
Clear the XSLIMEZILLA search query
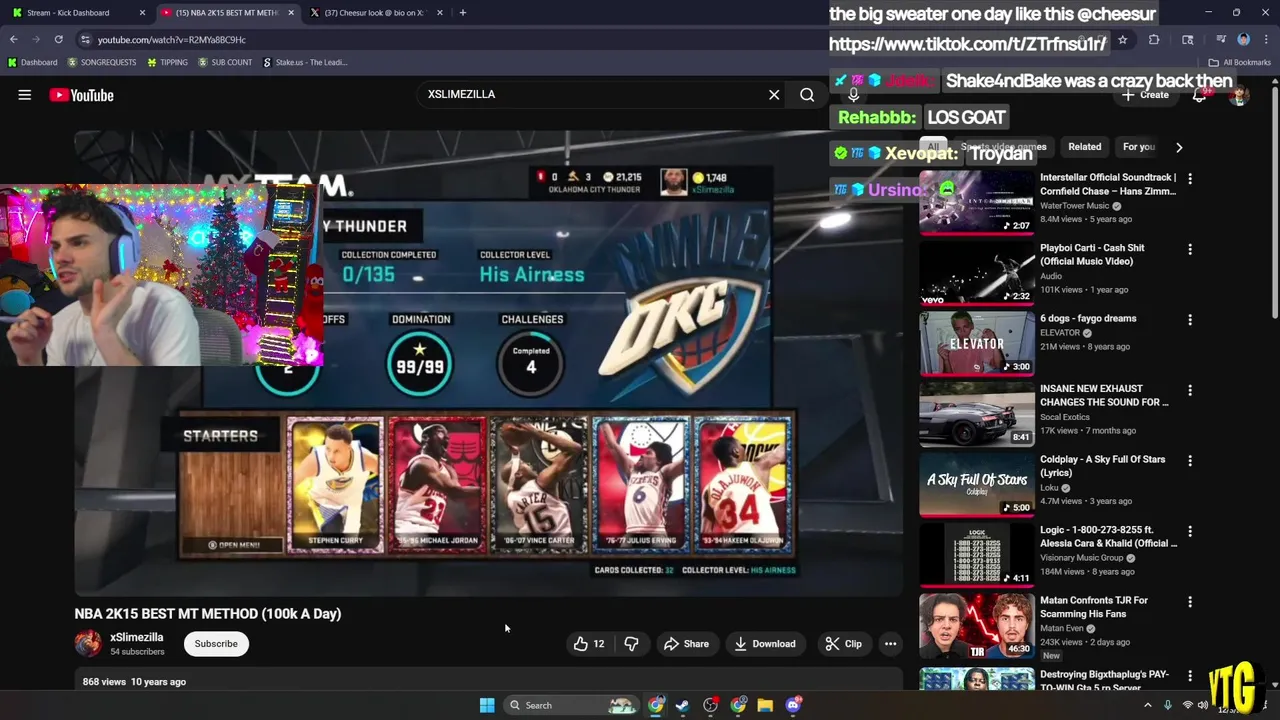[774, 94]
